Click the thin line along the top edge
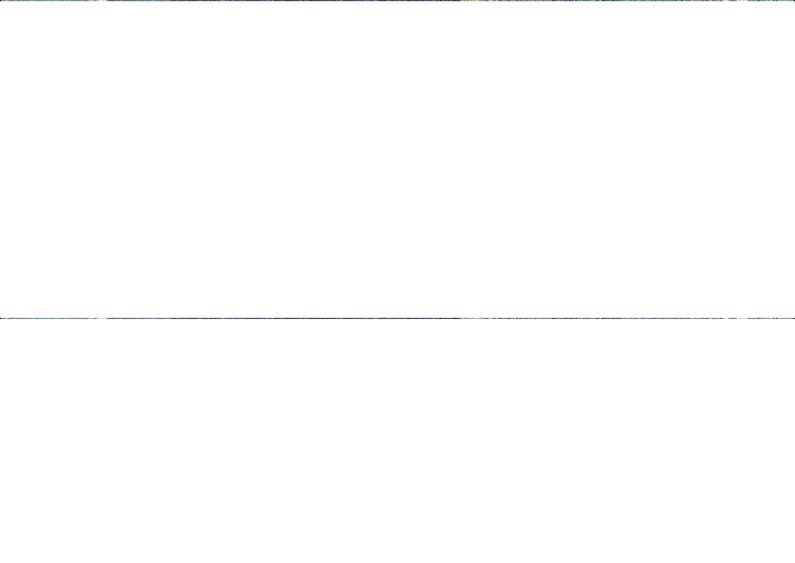 pos(397,1)
